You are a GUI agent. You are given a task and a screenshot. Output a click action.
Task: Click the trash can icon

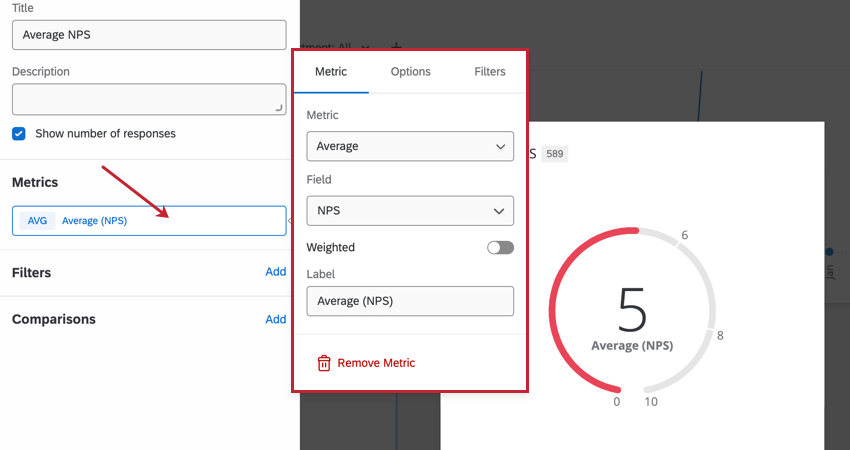pyautogui.click(x=324, y=363)
